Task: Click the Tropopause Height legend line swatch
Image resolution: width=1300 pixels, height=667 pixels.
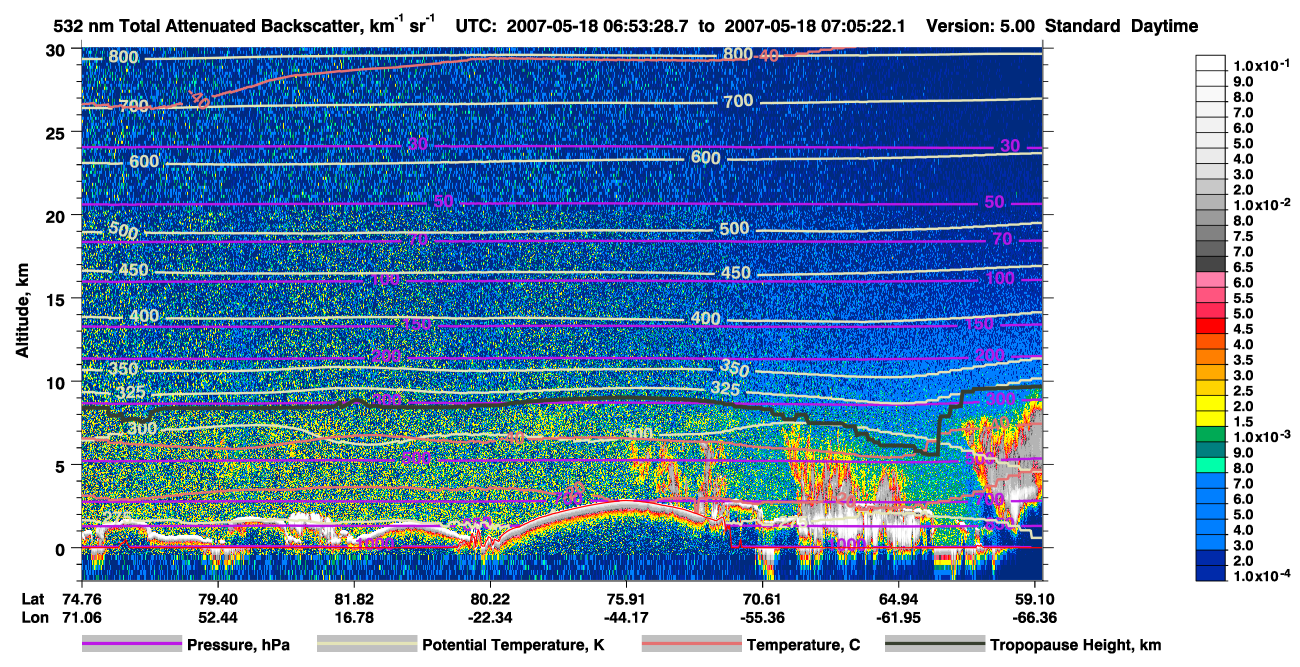Action: [x=935, y=645]
